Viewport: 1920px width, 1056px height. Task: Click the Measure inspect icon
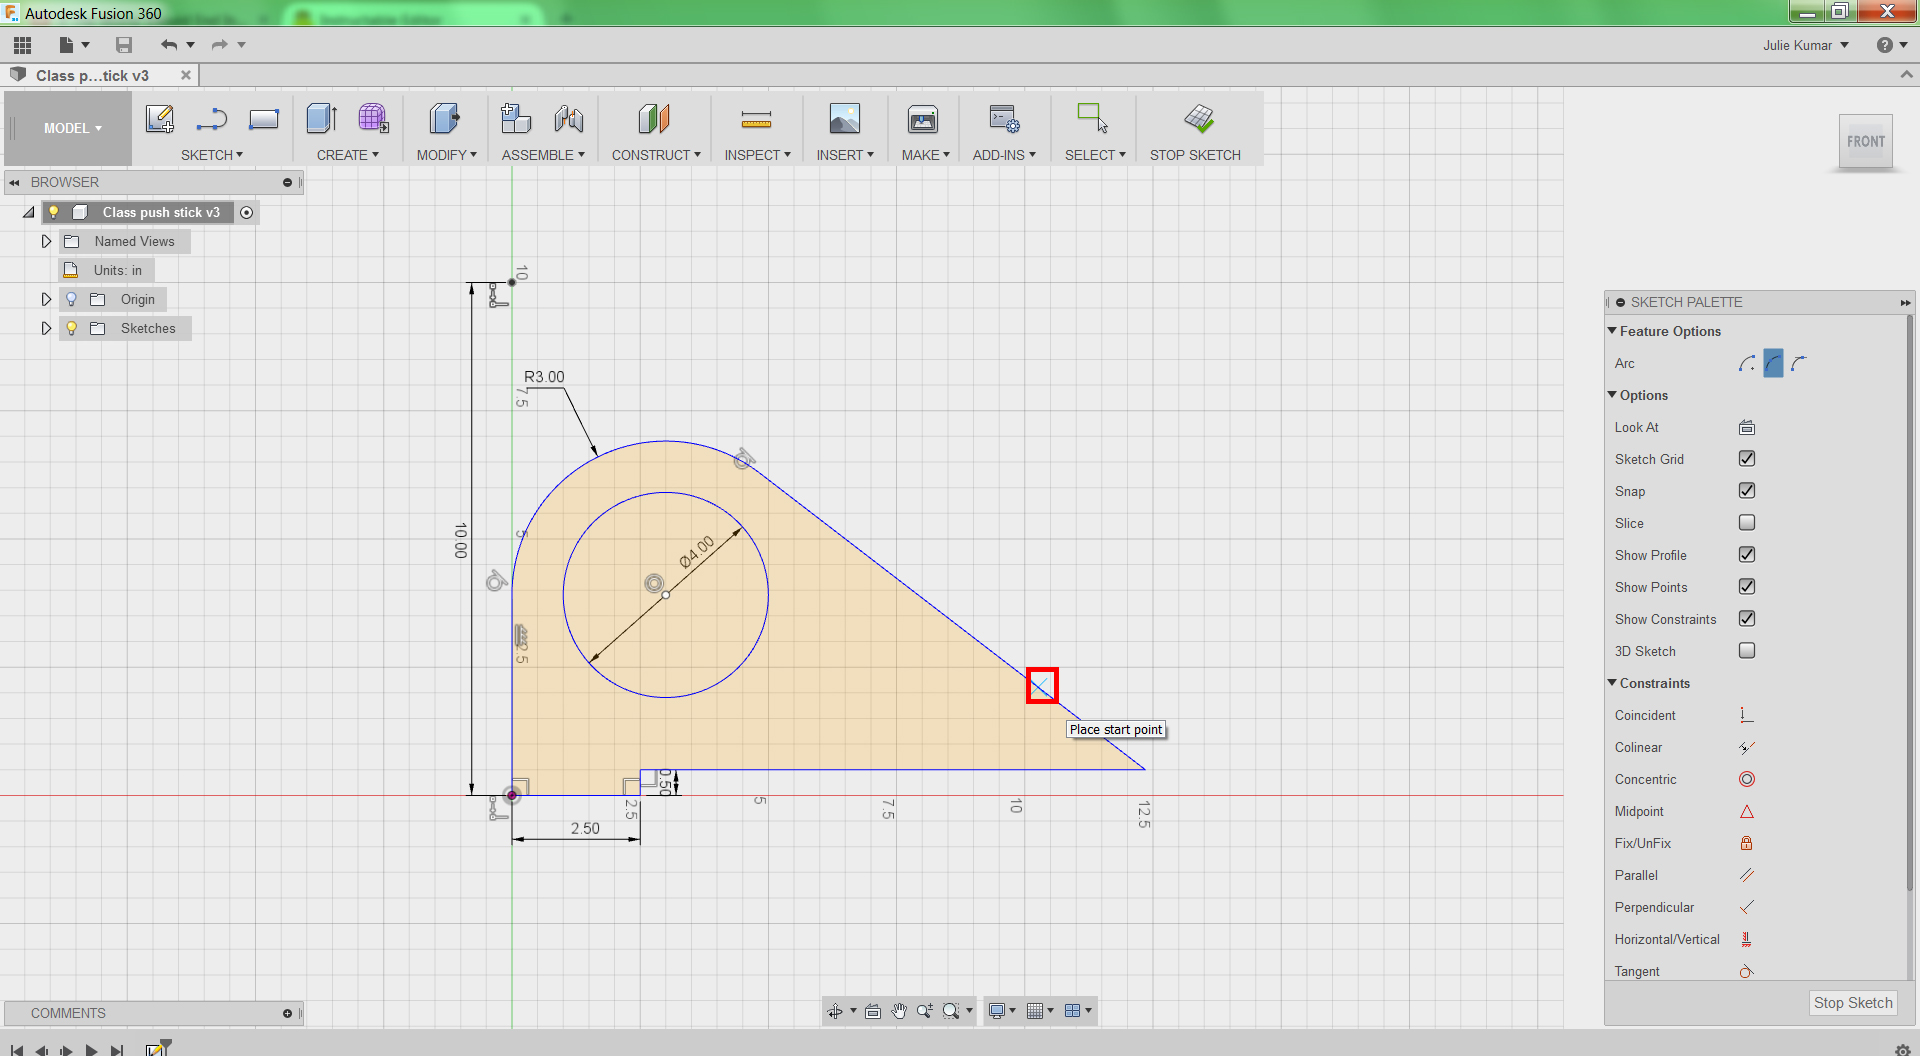757,120
